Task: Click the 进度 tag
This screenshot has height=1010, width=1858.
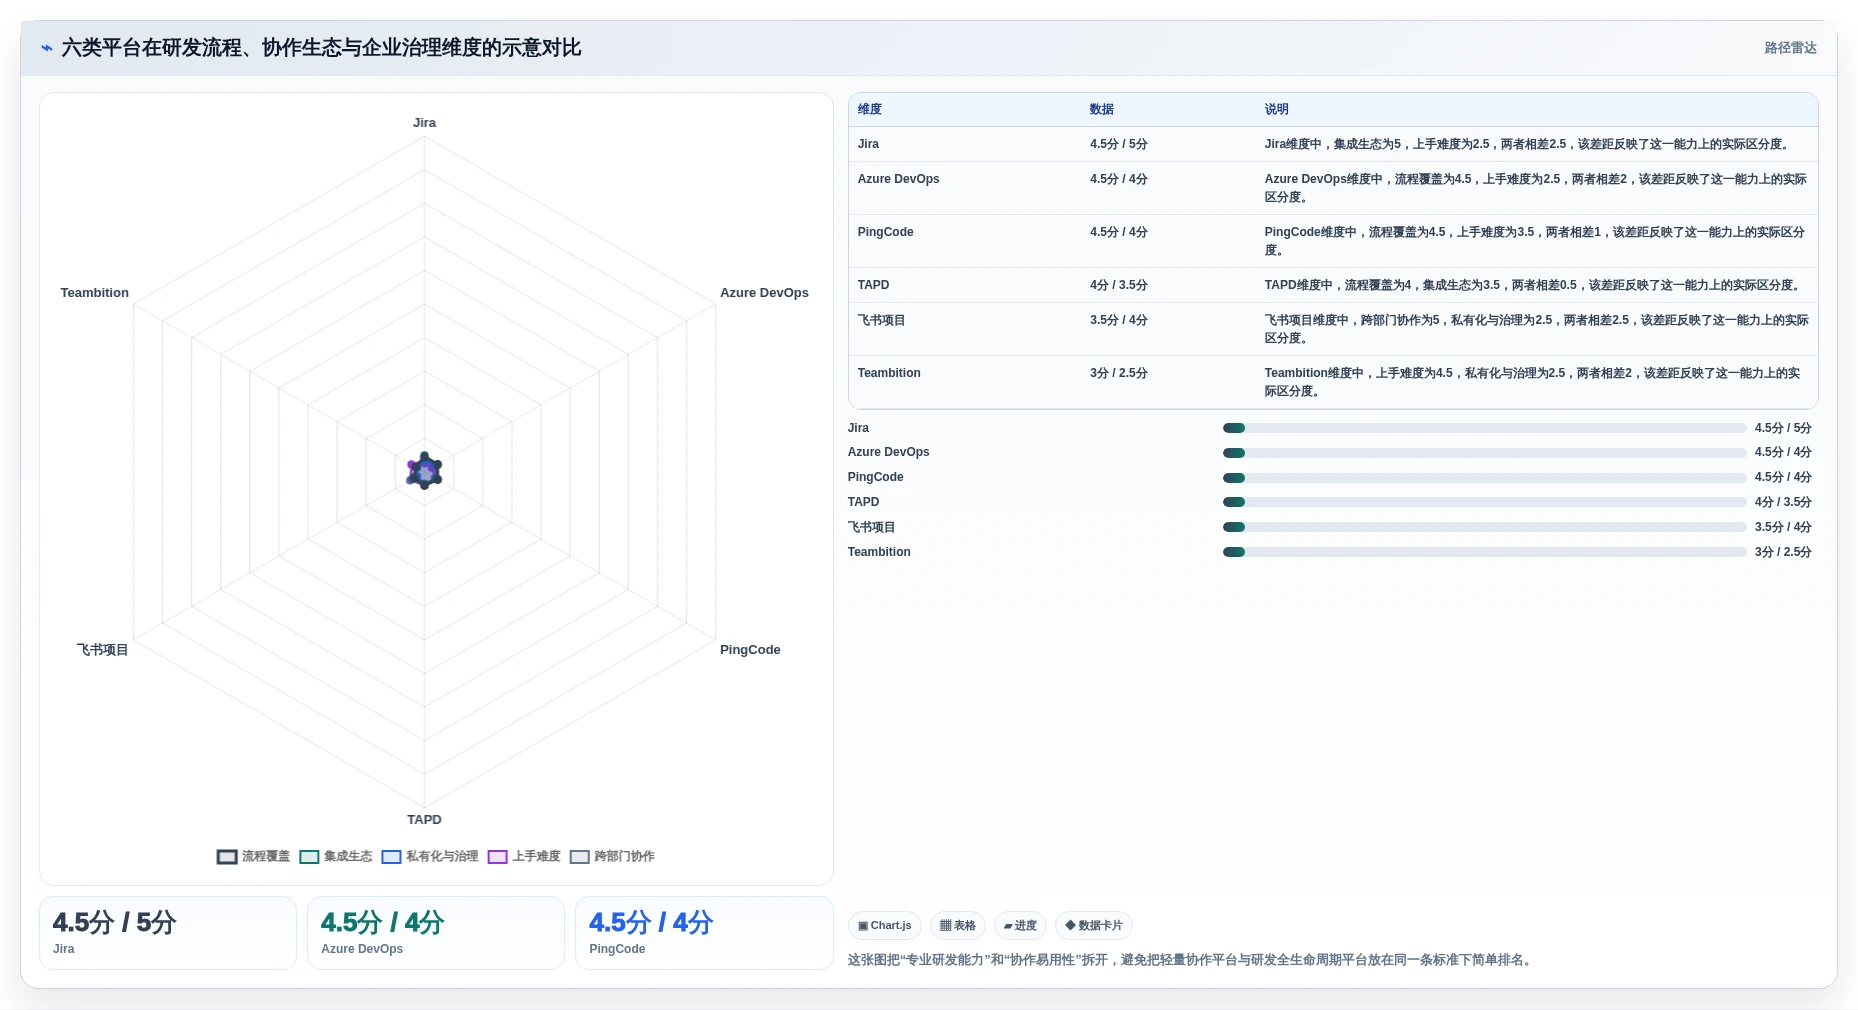Action: tap(1020, 926)
